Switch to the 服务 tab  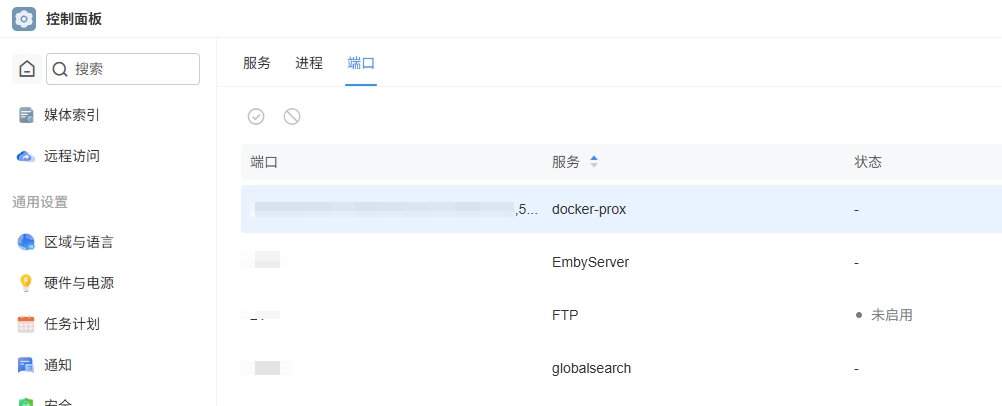tap(257, 63)
